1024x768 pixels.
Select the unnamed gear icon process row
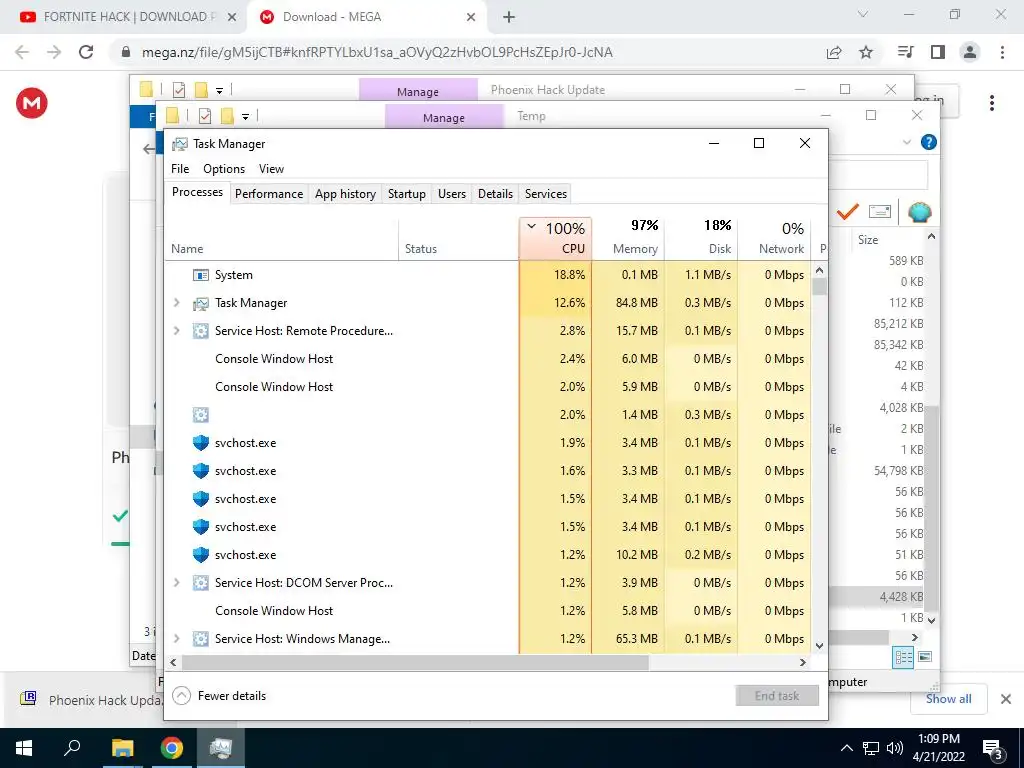487,415
